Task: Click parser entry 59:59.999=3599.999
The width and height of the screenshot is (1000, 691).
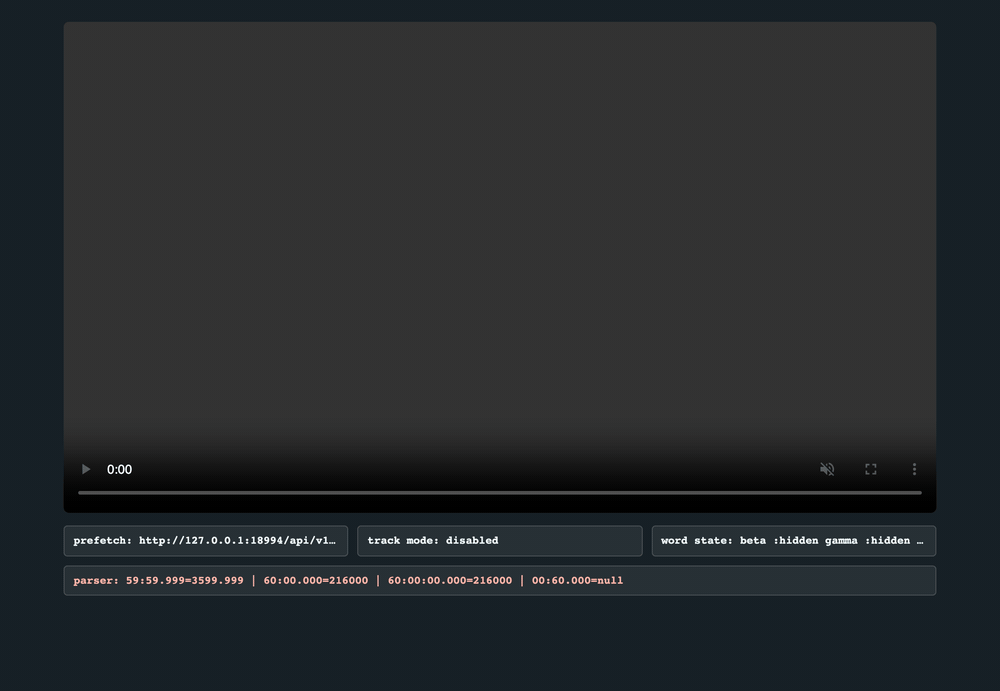Action: pyautogui.click(x=184, y=581)
